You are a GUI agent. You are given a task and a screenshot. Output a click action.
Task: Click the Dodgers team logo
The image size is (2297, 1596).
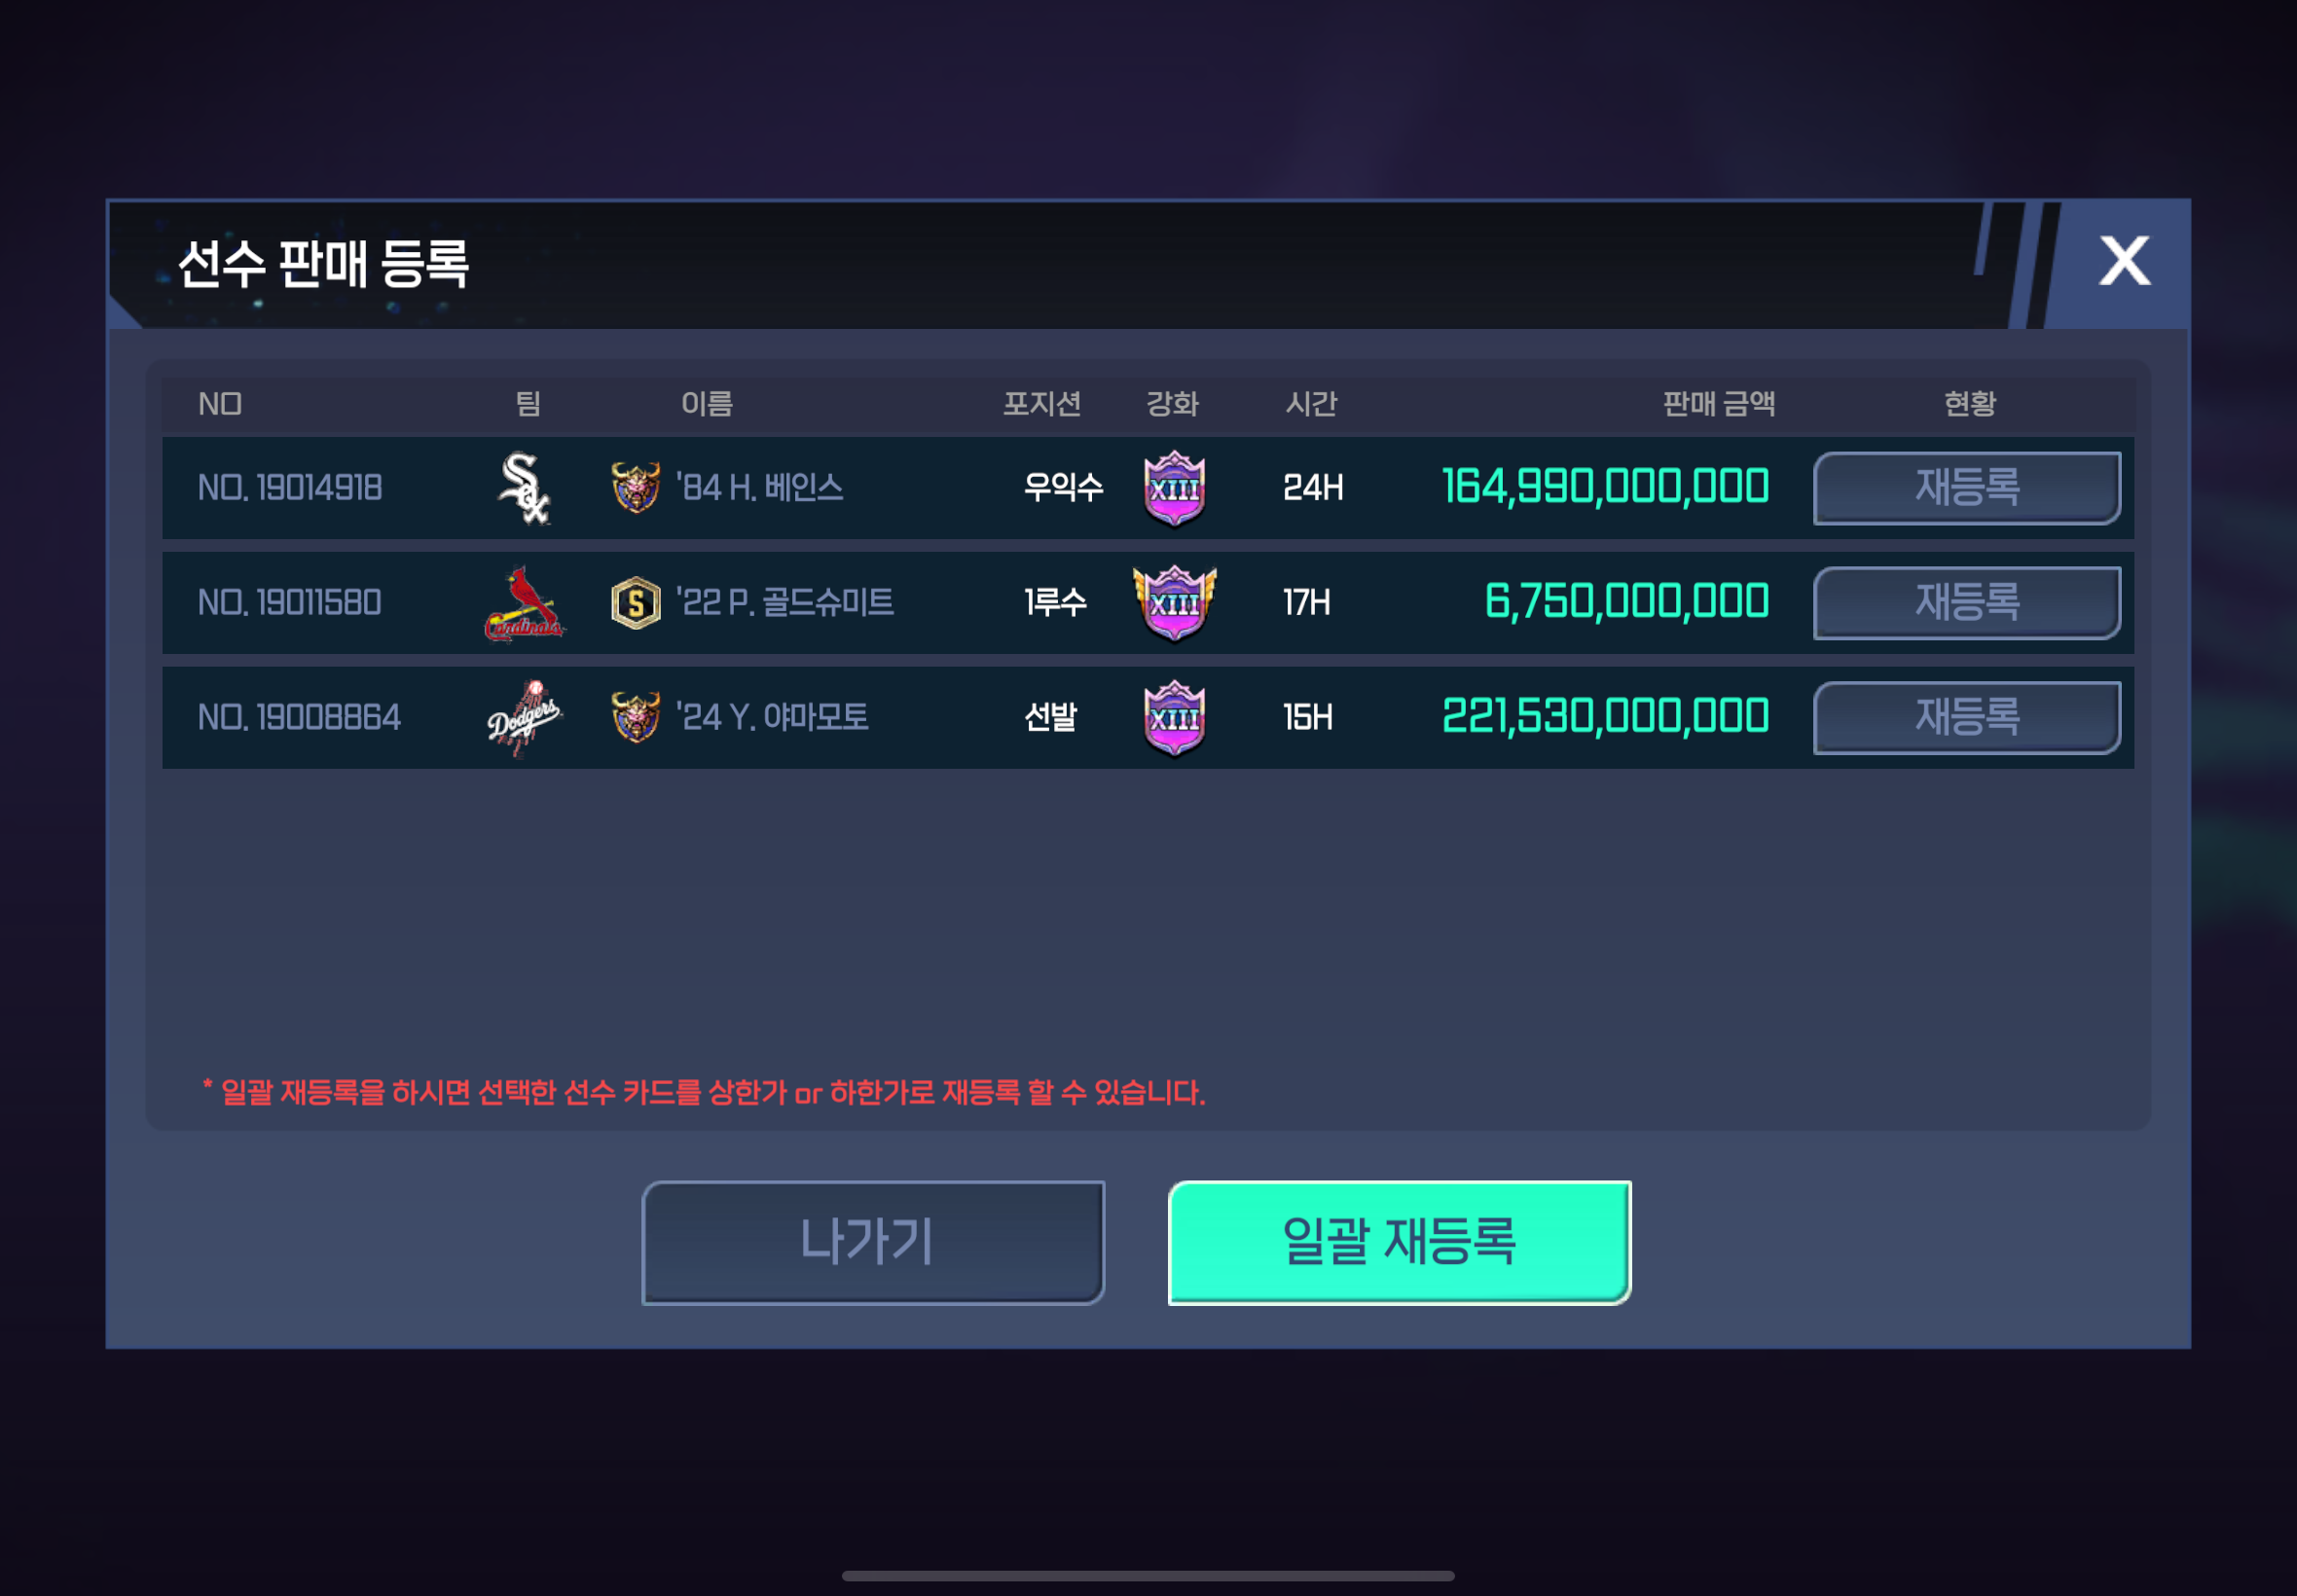pyautogui.click(x=524, y=718)
